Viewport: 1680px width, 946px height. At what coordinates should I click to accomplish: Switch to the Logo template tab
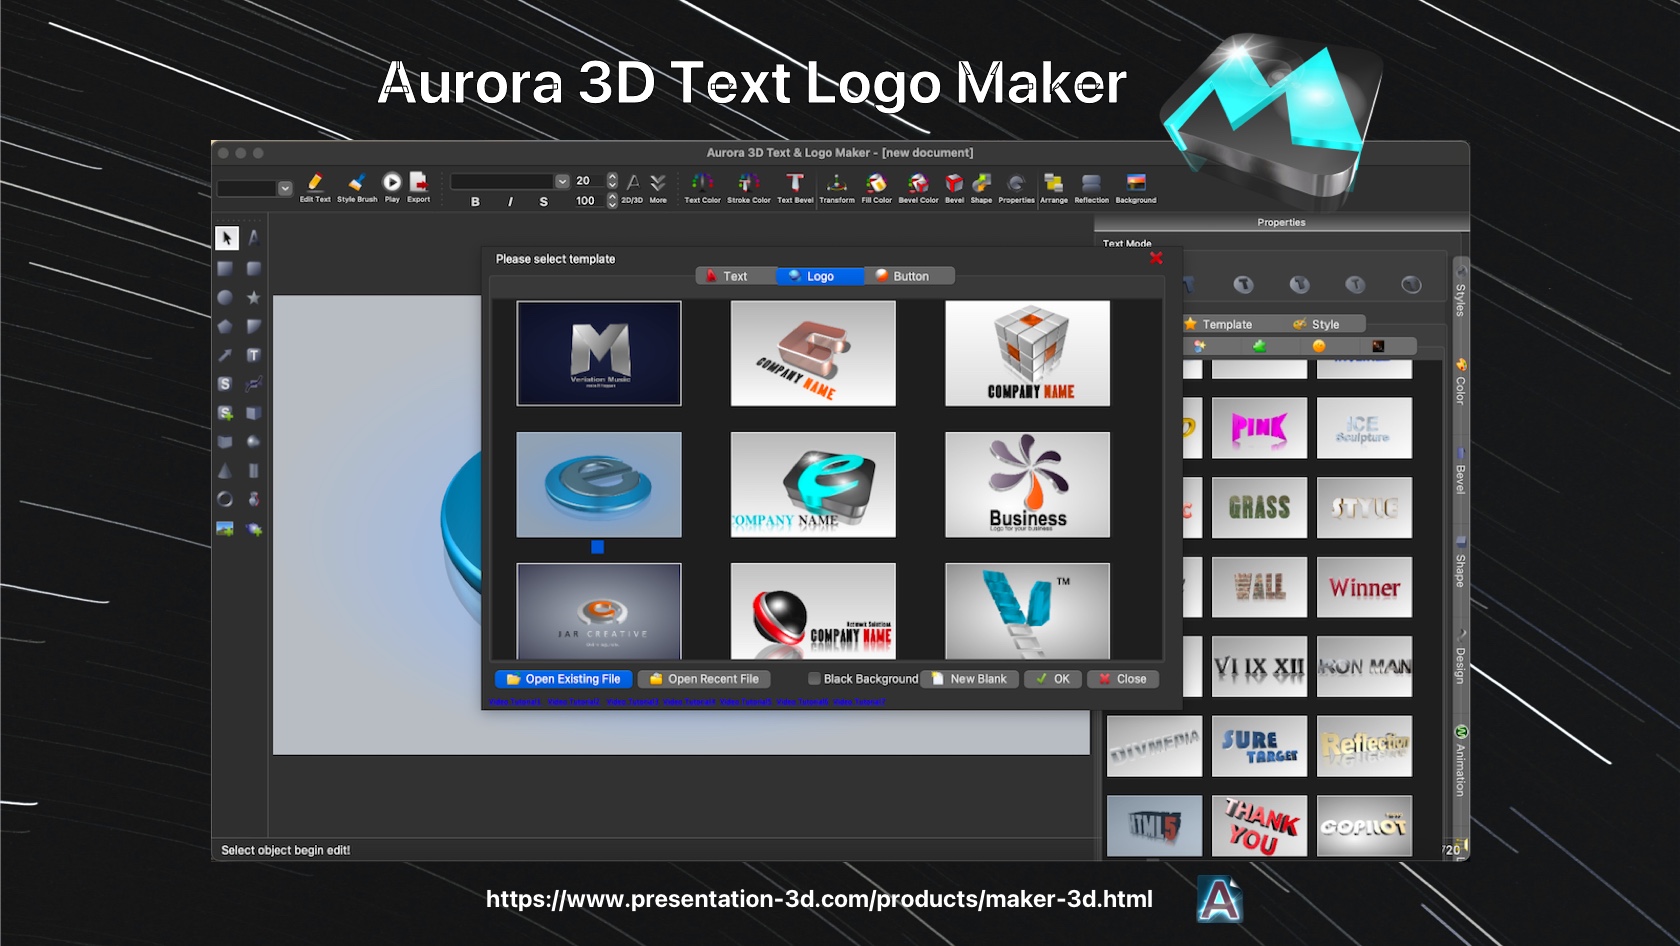(x=820, y=276)
